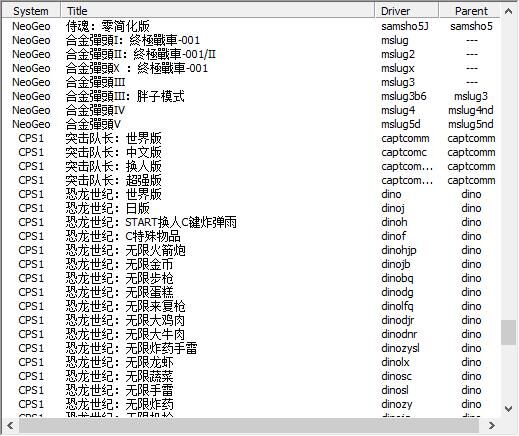The image size is (519, 436).
Task: Click the scroll down arrow
Action: click(x=508, y=408)
